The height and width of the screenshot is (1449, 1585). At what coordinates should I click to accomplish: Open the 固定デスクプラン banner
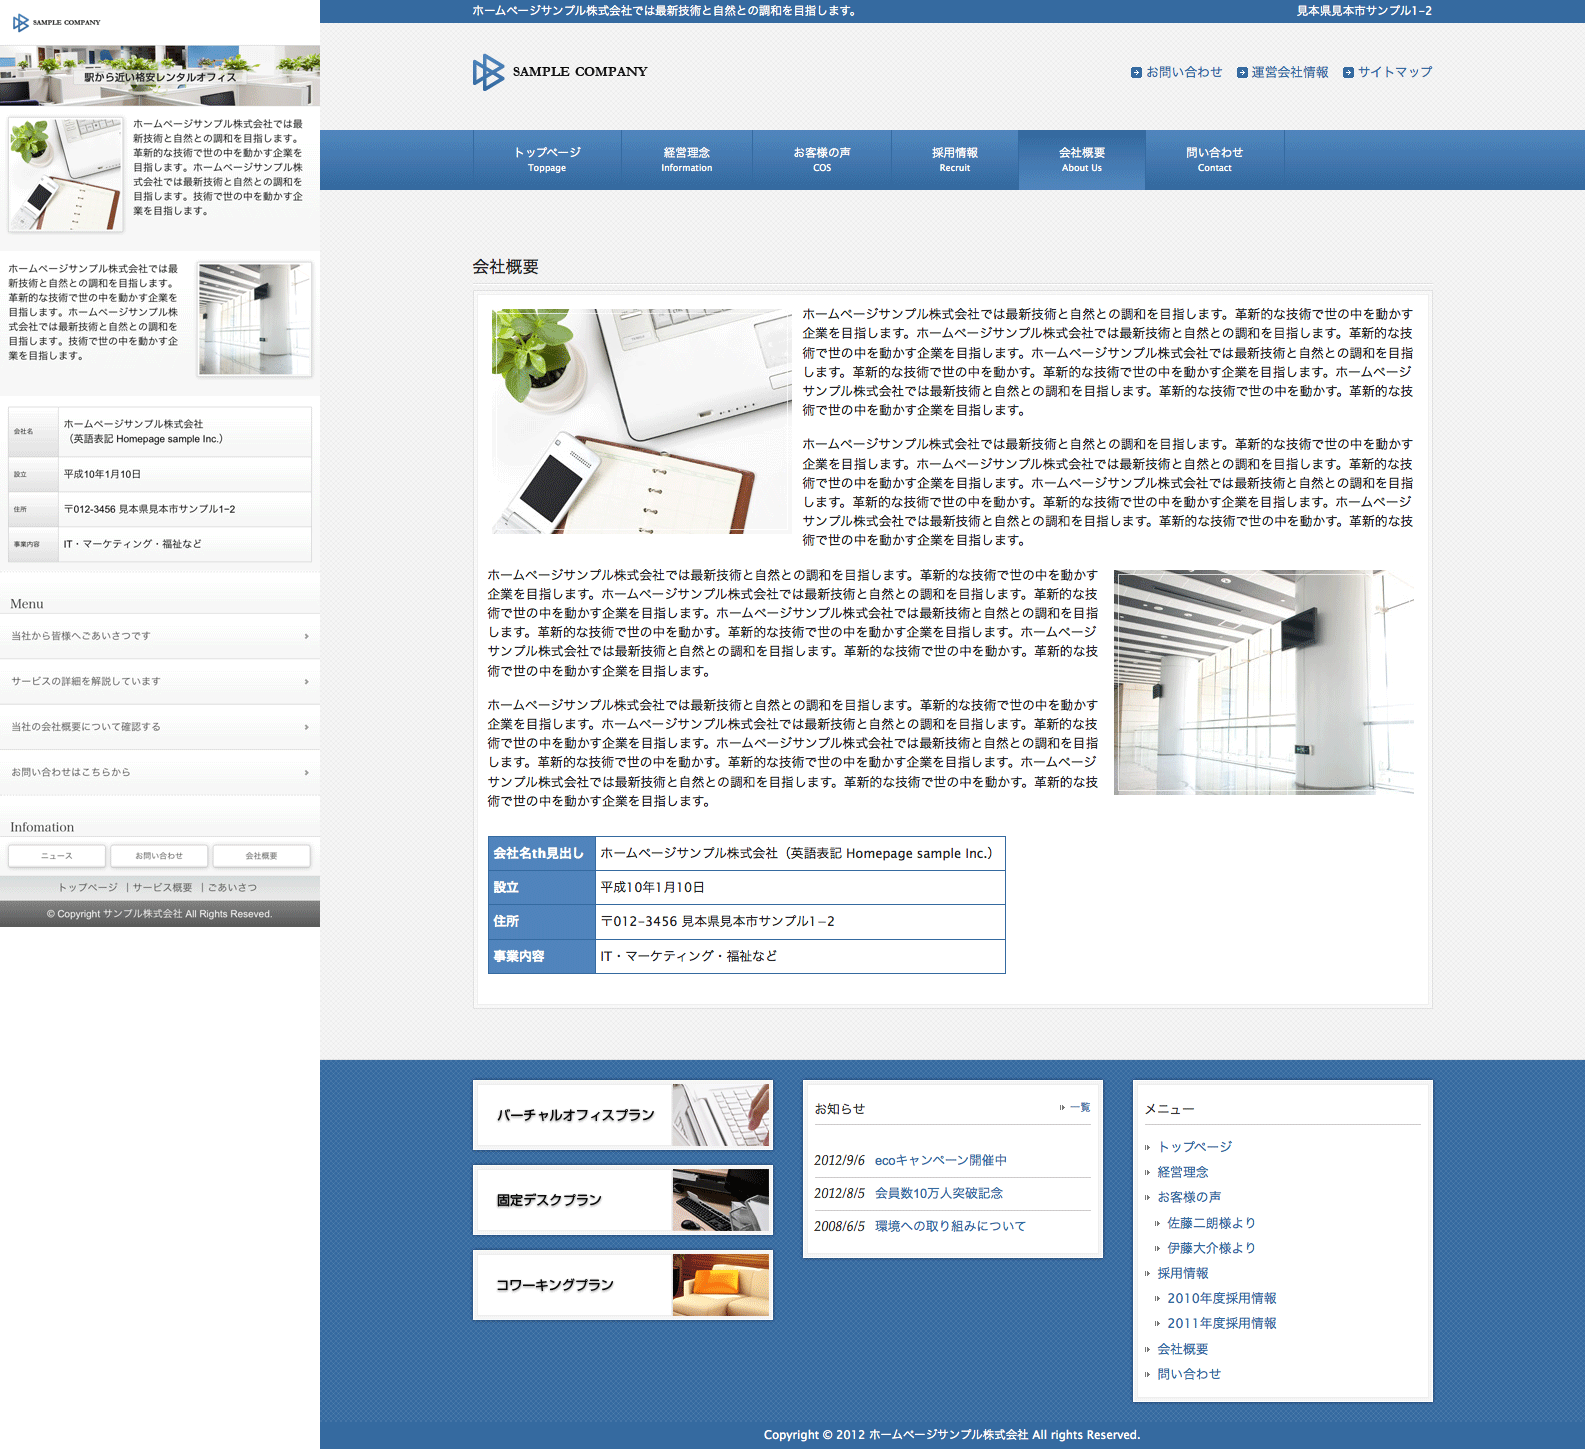point(622,1200)
